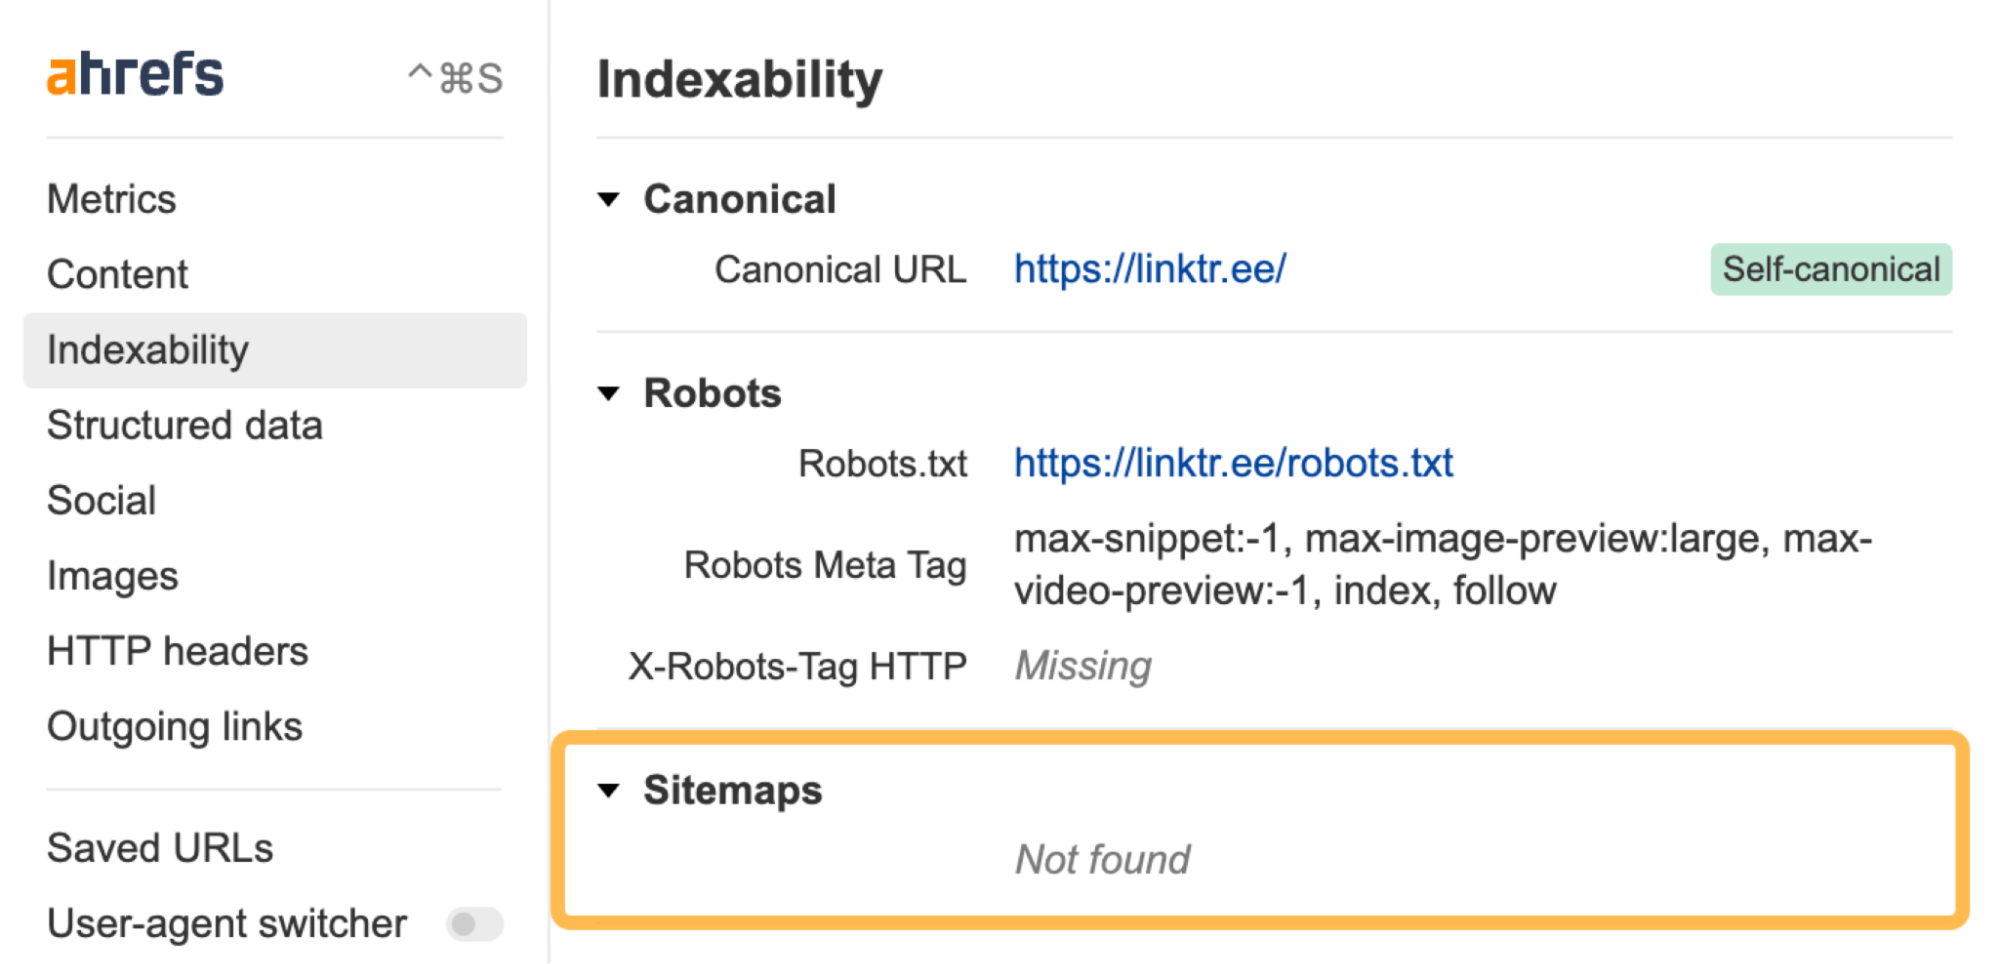Image resolution: width=1999 pixels, height=964 pixels.
Task: Switch to the Content section
Action: tap(116, 273)
